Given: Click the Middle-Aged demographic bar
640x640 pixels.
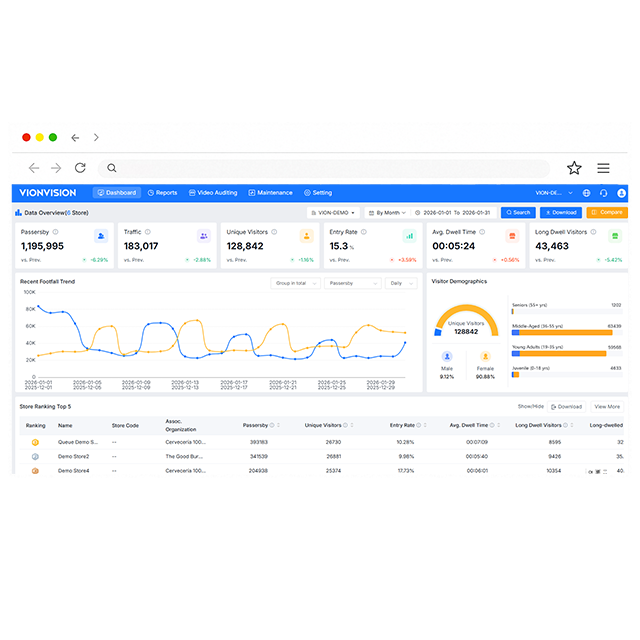Looking at the screenshot, I should [566, 332].
